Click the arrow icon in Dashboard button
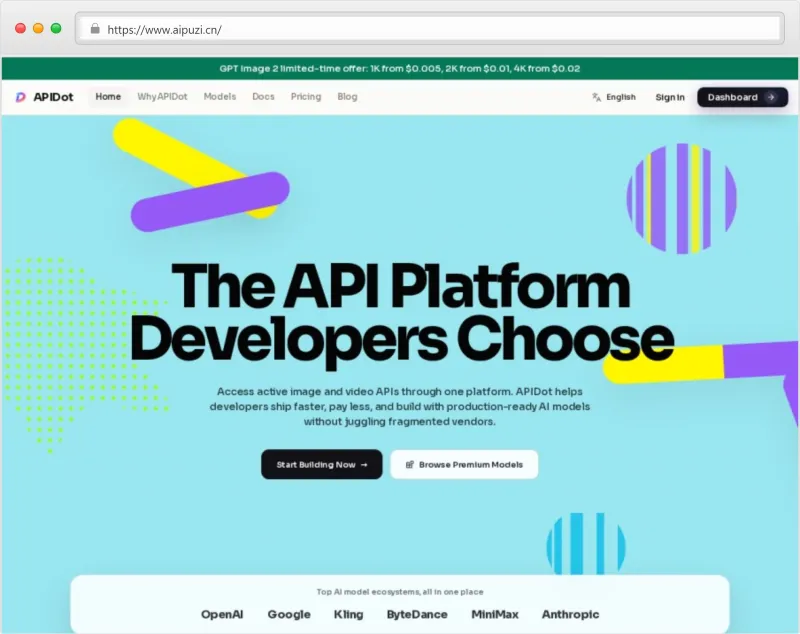This screenshot has height=634, width=800. coord(771,97)
